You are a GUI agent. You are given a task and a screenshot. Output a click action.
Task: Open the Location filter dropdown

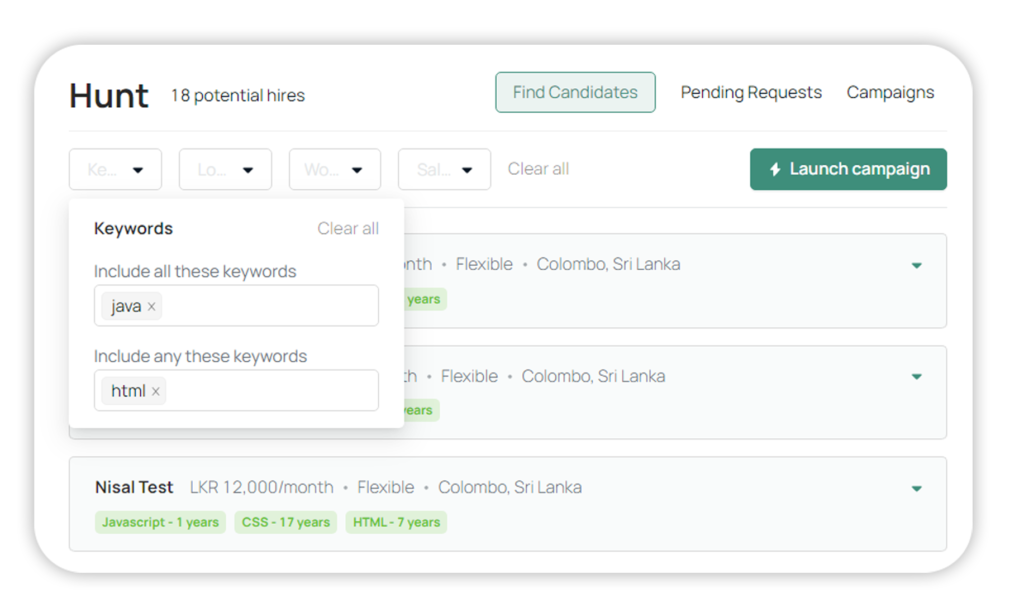225,169
